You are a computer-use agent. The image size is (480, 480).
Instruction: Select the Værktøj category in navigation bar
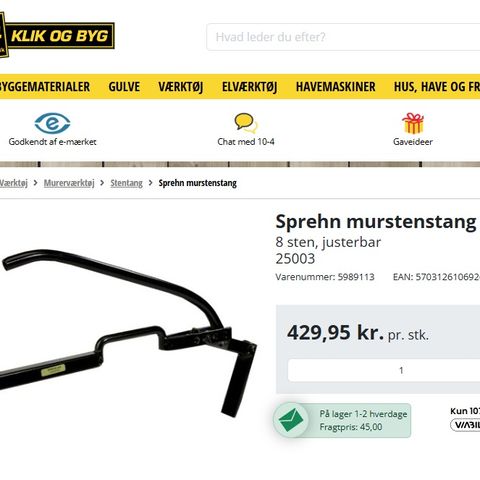tap(181, 87)
